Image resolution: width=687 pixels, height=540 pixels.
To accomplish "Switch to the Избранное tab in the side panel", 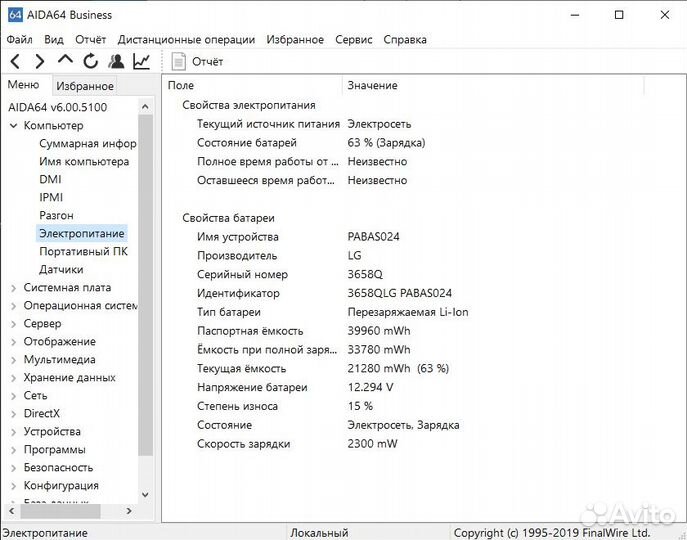I will (x=85, y=86).
